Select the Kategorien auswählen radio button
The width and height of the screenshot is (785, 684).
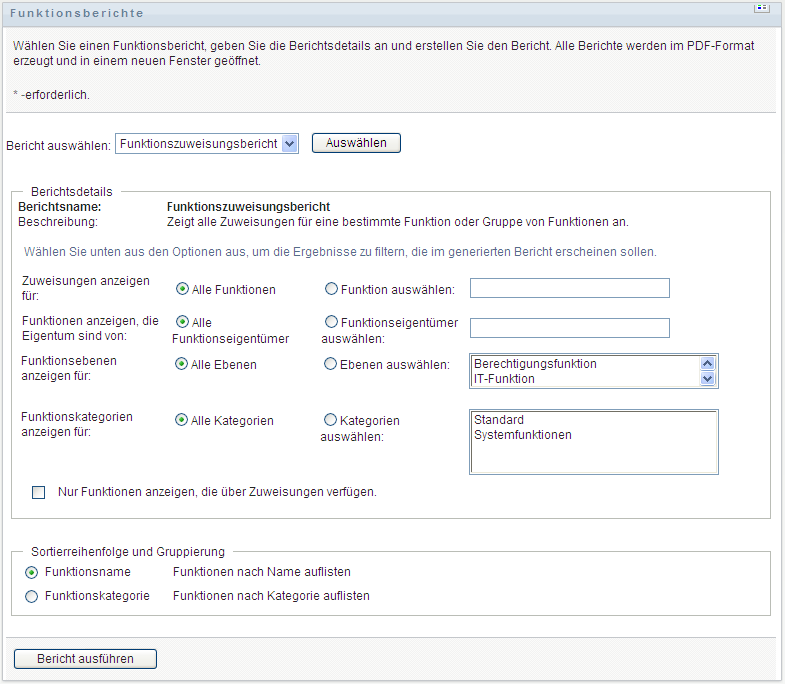330,420
